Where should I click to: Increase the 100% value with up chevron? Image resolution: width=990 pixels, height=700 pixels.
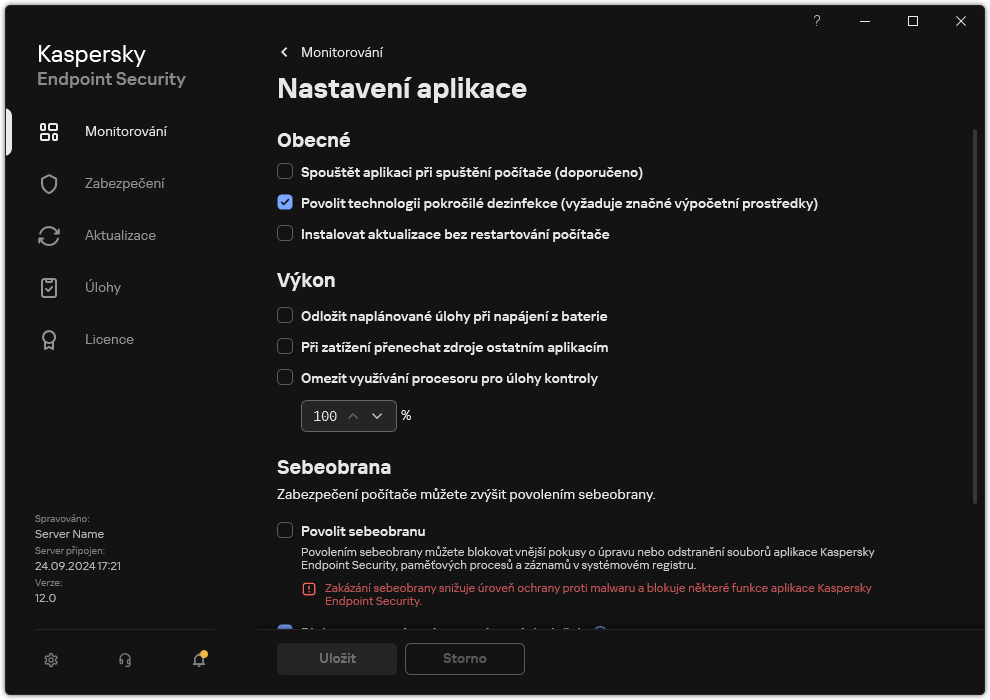(x=355, y=415)
